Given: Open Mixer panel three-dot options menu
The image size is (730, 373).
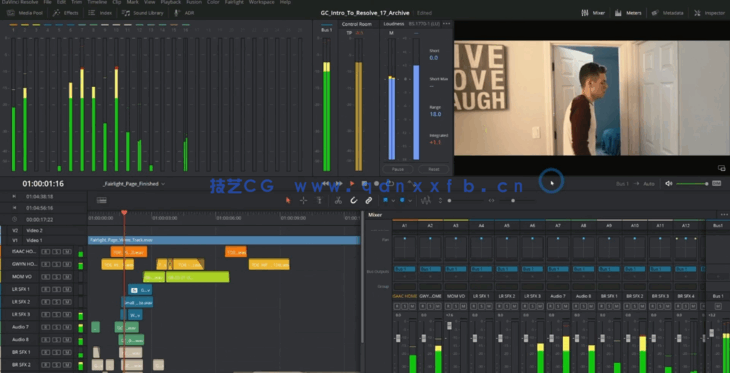Looking at the screenshot, I should pyautogui.click(x=724, y=215).
